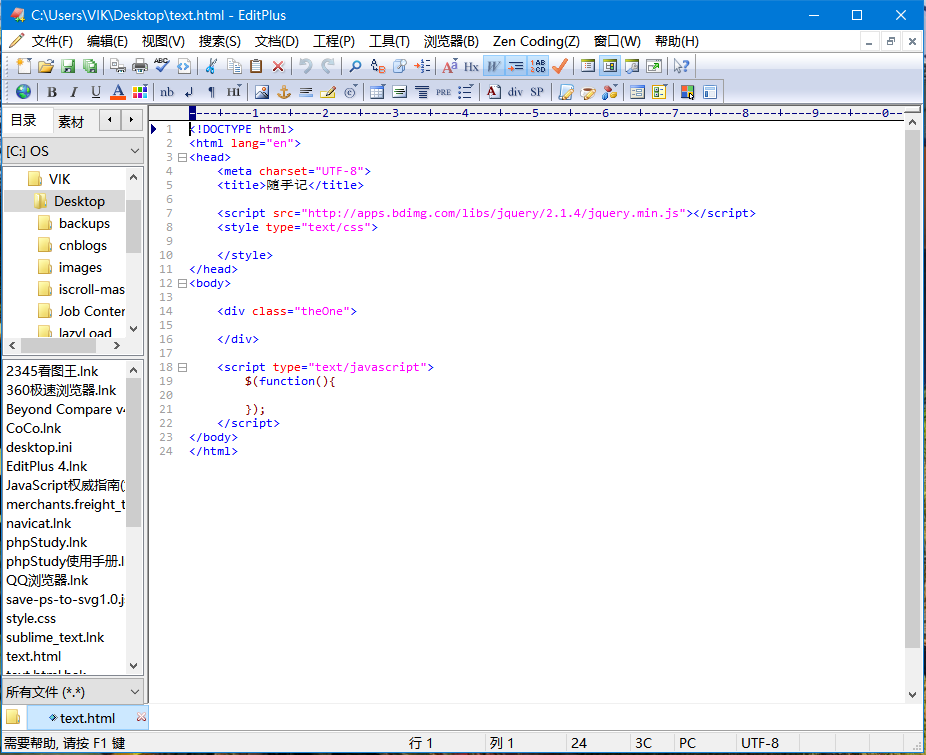Click the Go to line icon

[422, 66]
